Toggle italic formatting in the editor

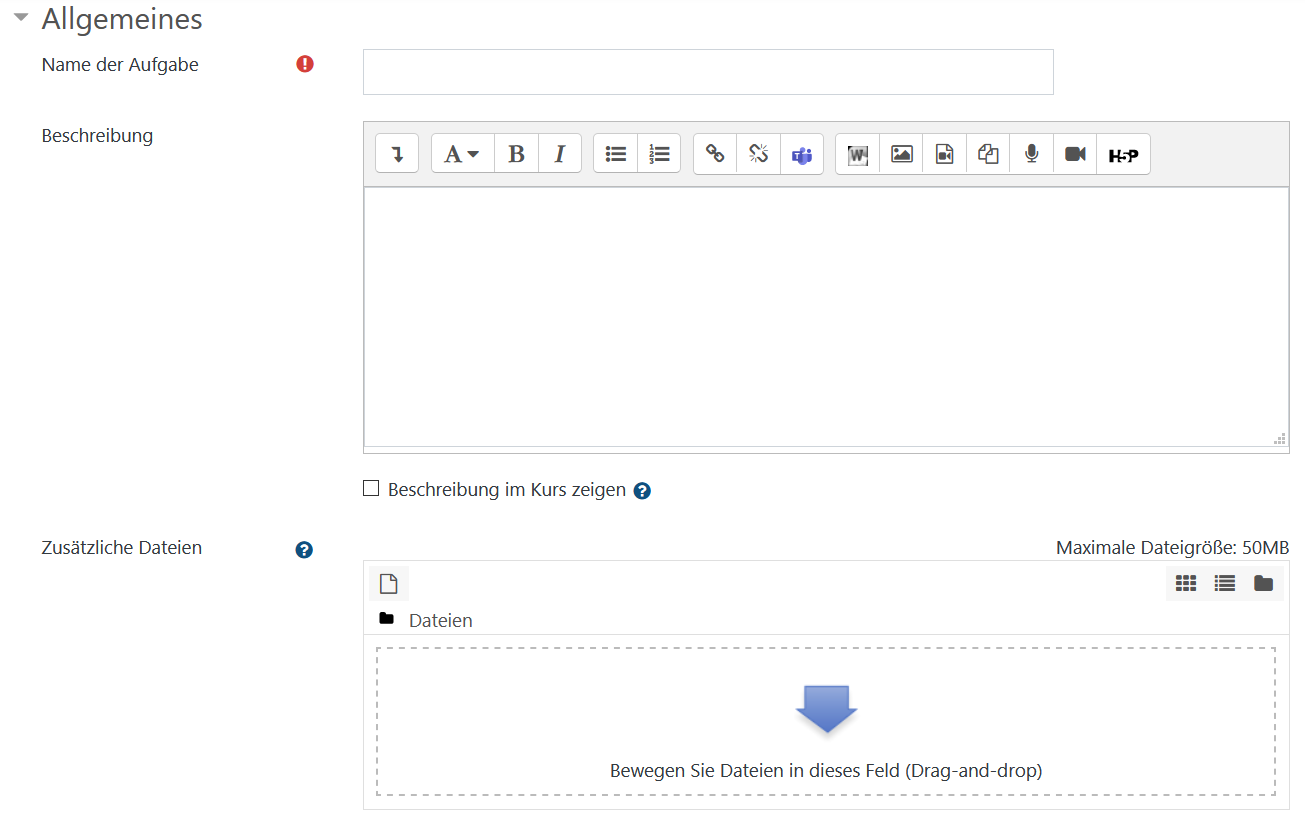[560, 154]
